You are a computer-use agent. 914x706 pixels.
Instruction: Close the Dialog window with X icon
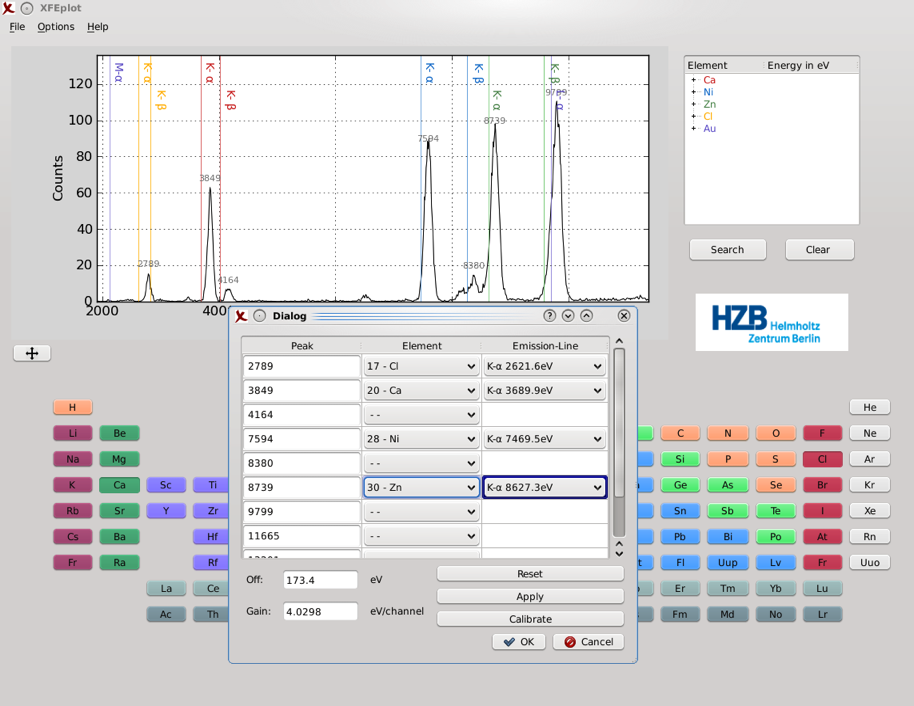pyautogui.click(x=624, y=316)
